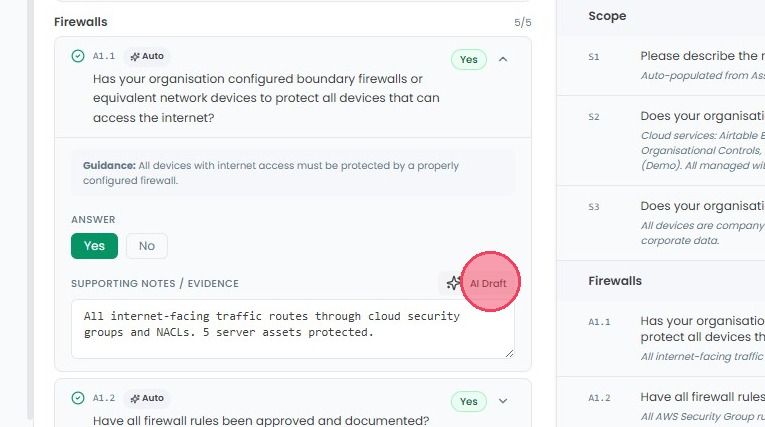Click the A1.1 green checkmark status icon
Image resolution: width=765 pixels, height=427 pixels.
78,56
